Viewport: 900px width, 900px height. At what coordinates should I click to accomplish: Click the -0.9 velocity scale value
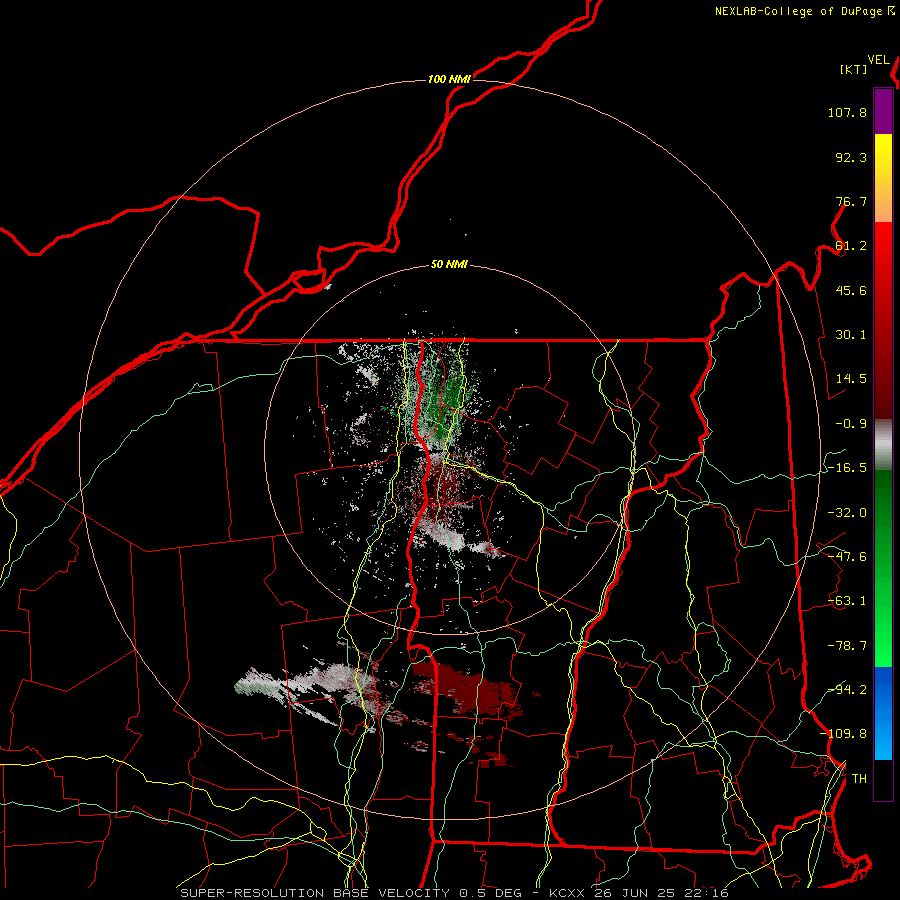(x=851, y=424)
